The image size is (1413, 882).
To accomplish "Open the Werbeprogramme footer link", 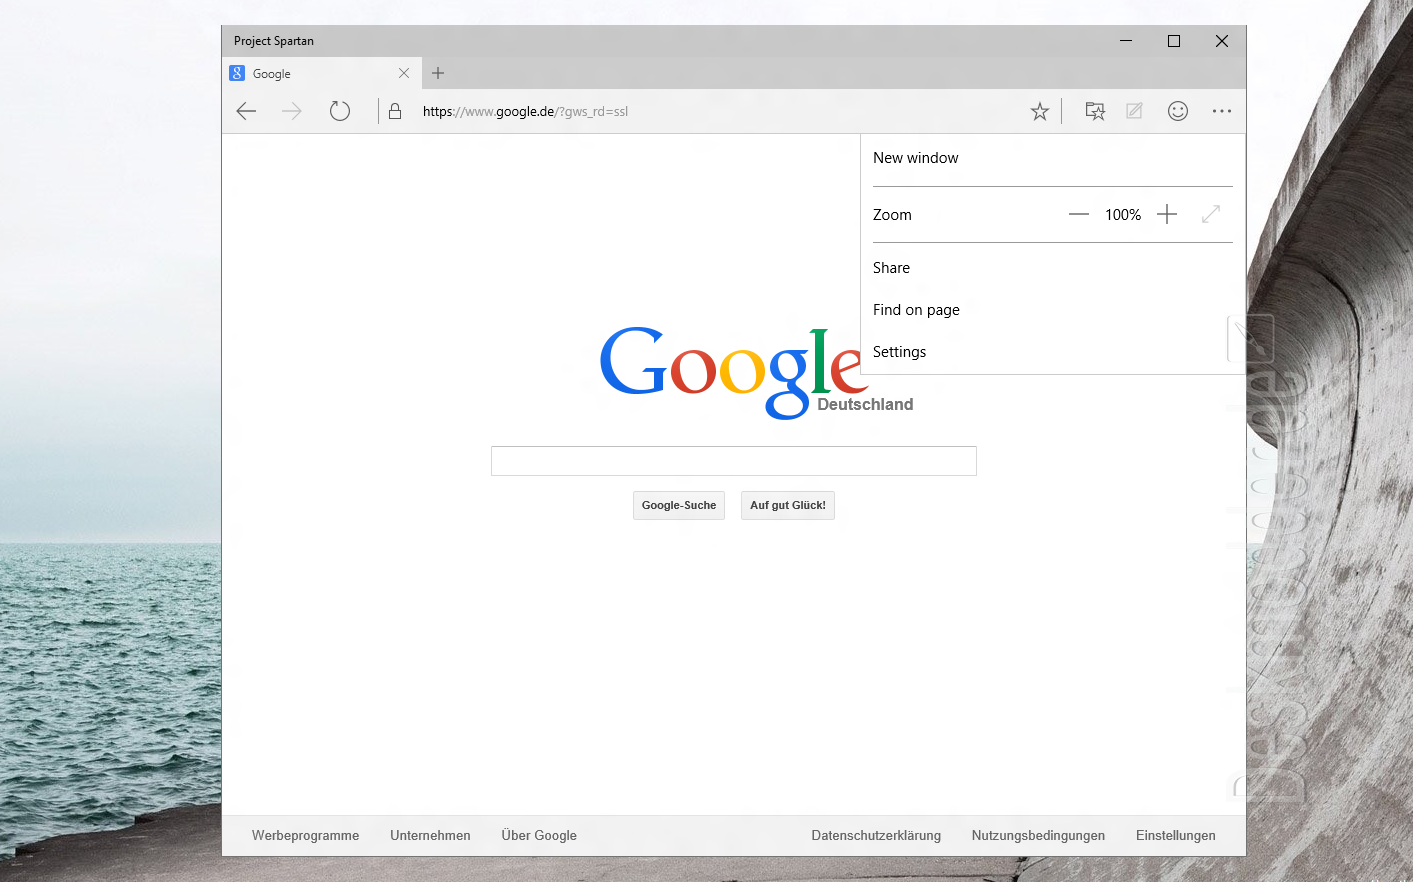I will pyautogui.click(x=305, y=836).
